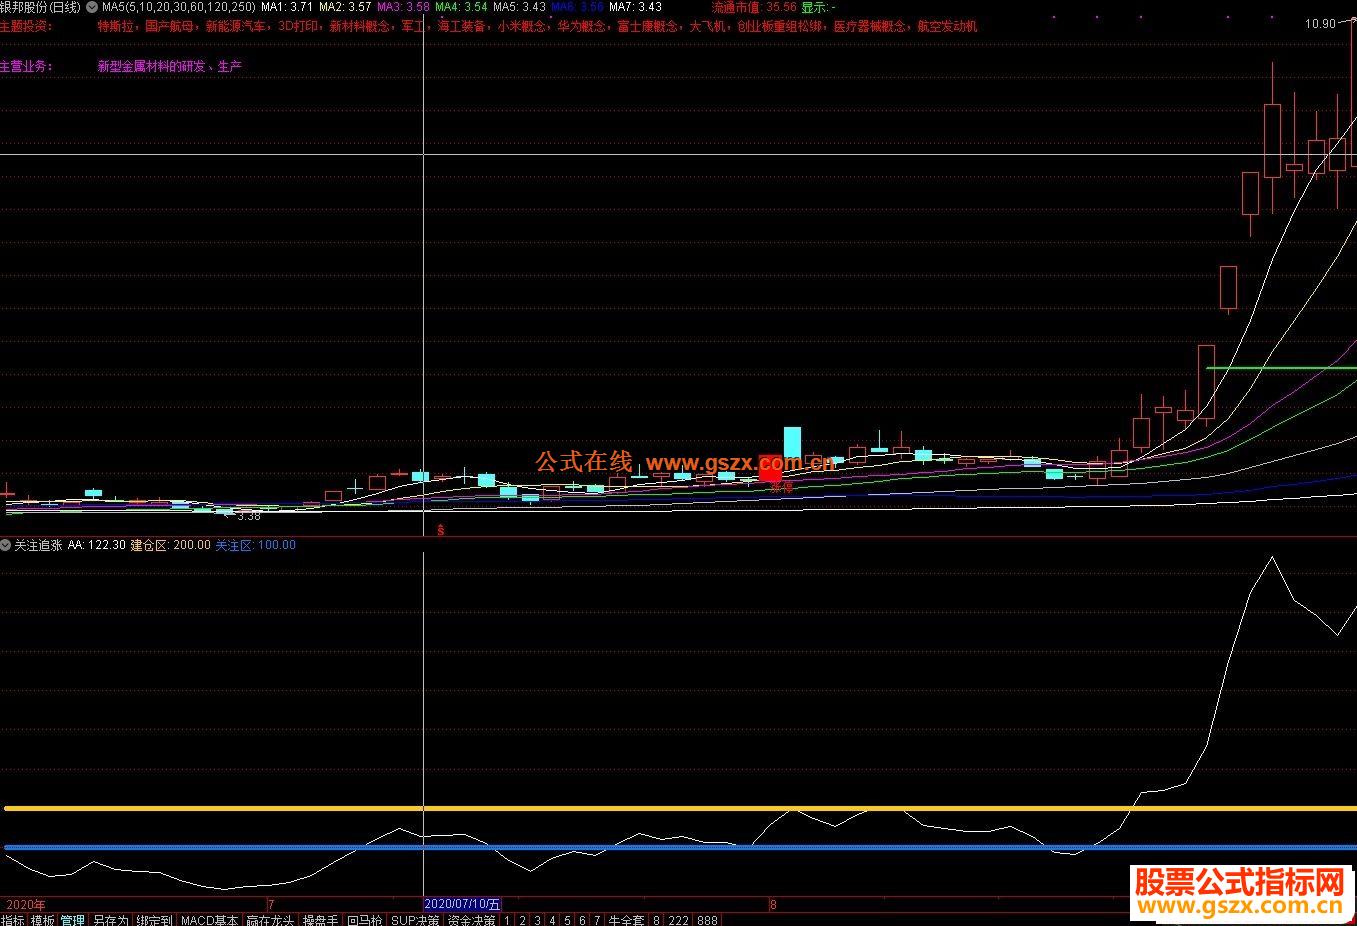Expand the MA indicator dropdown arrow
1357x926 pixels.
click(92, 7)
